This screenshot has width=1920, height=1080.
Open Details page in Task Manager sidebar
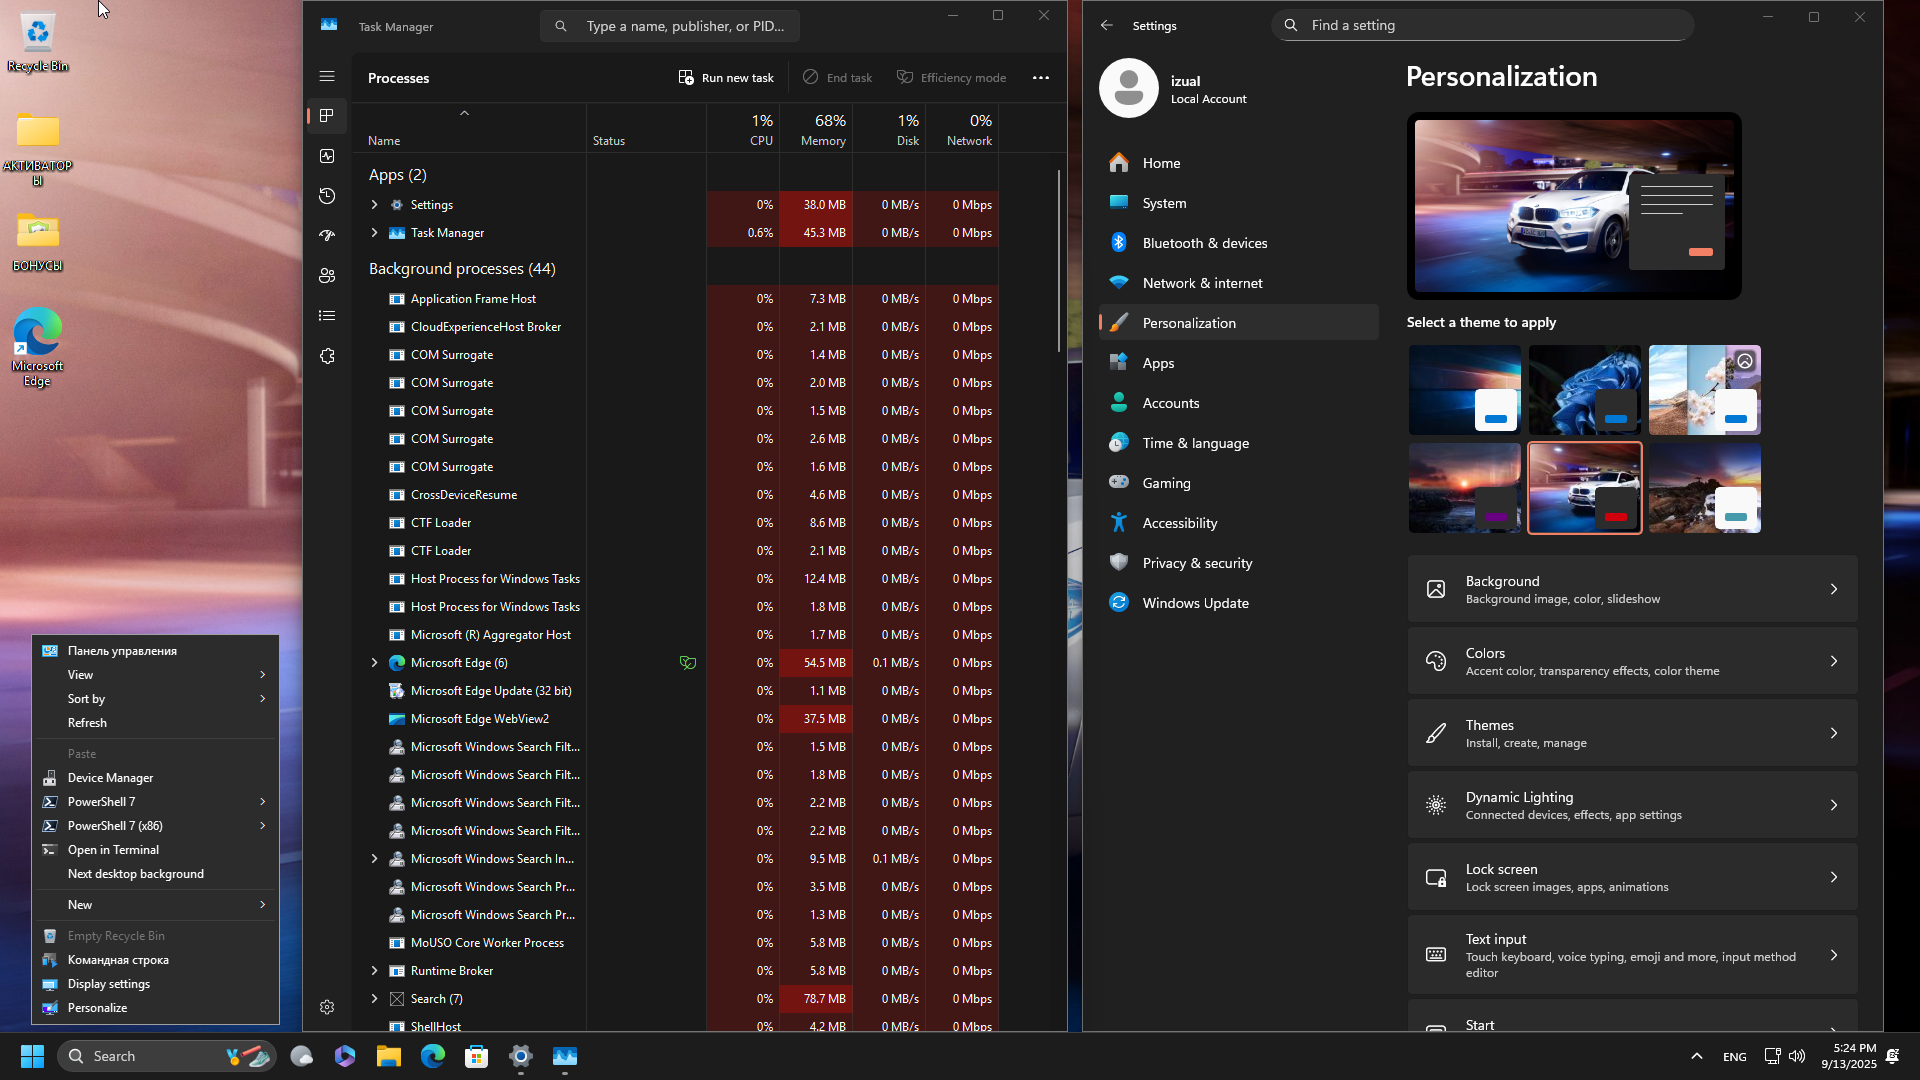(x=327, y=316)
